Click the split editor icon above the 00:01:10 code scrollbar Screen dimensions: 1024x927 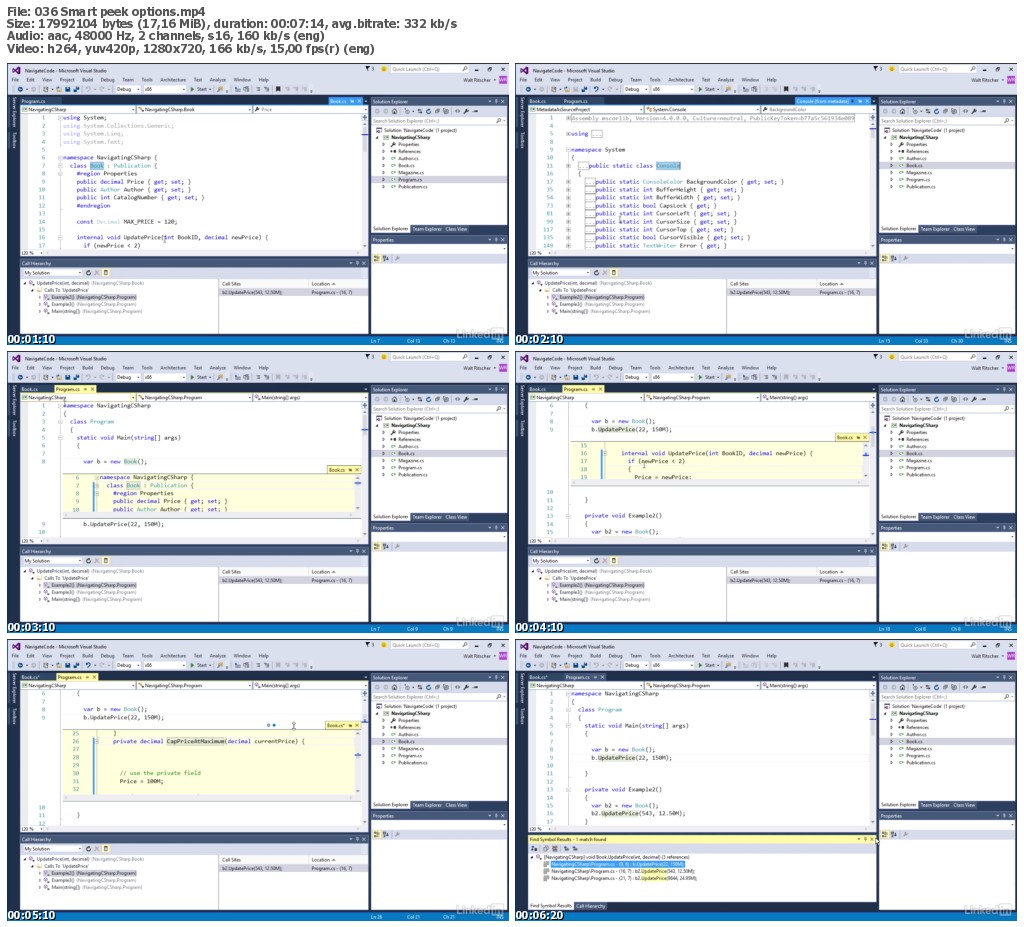[364, 118]
